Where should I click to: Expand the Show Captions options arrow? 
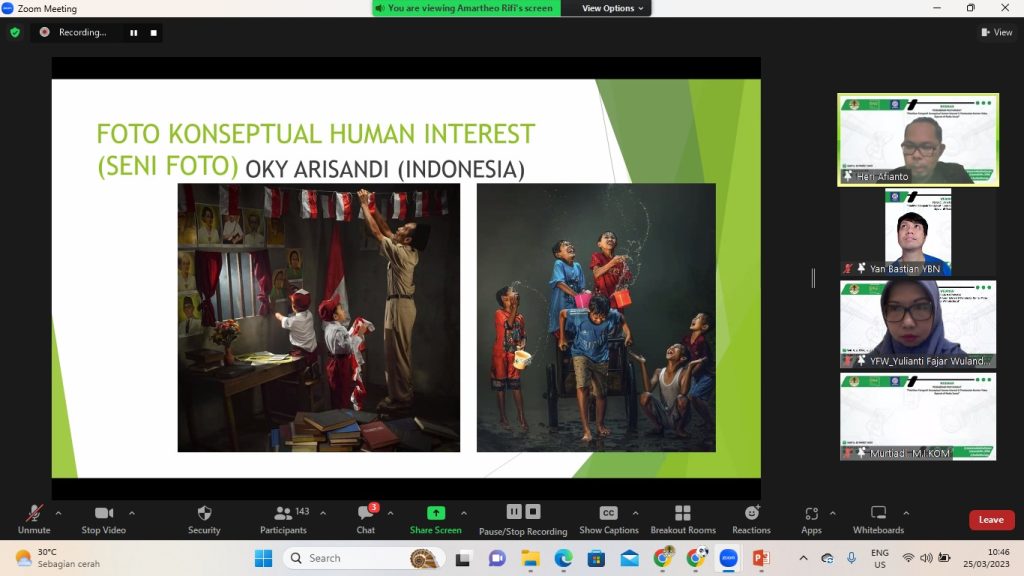[x=635, y=513]
